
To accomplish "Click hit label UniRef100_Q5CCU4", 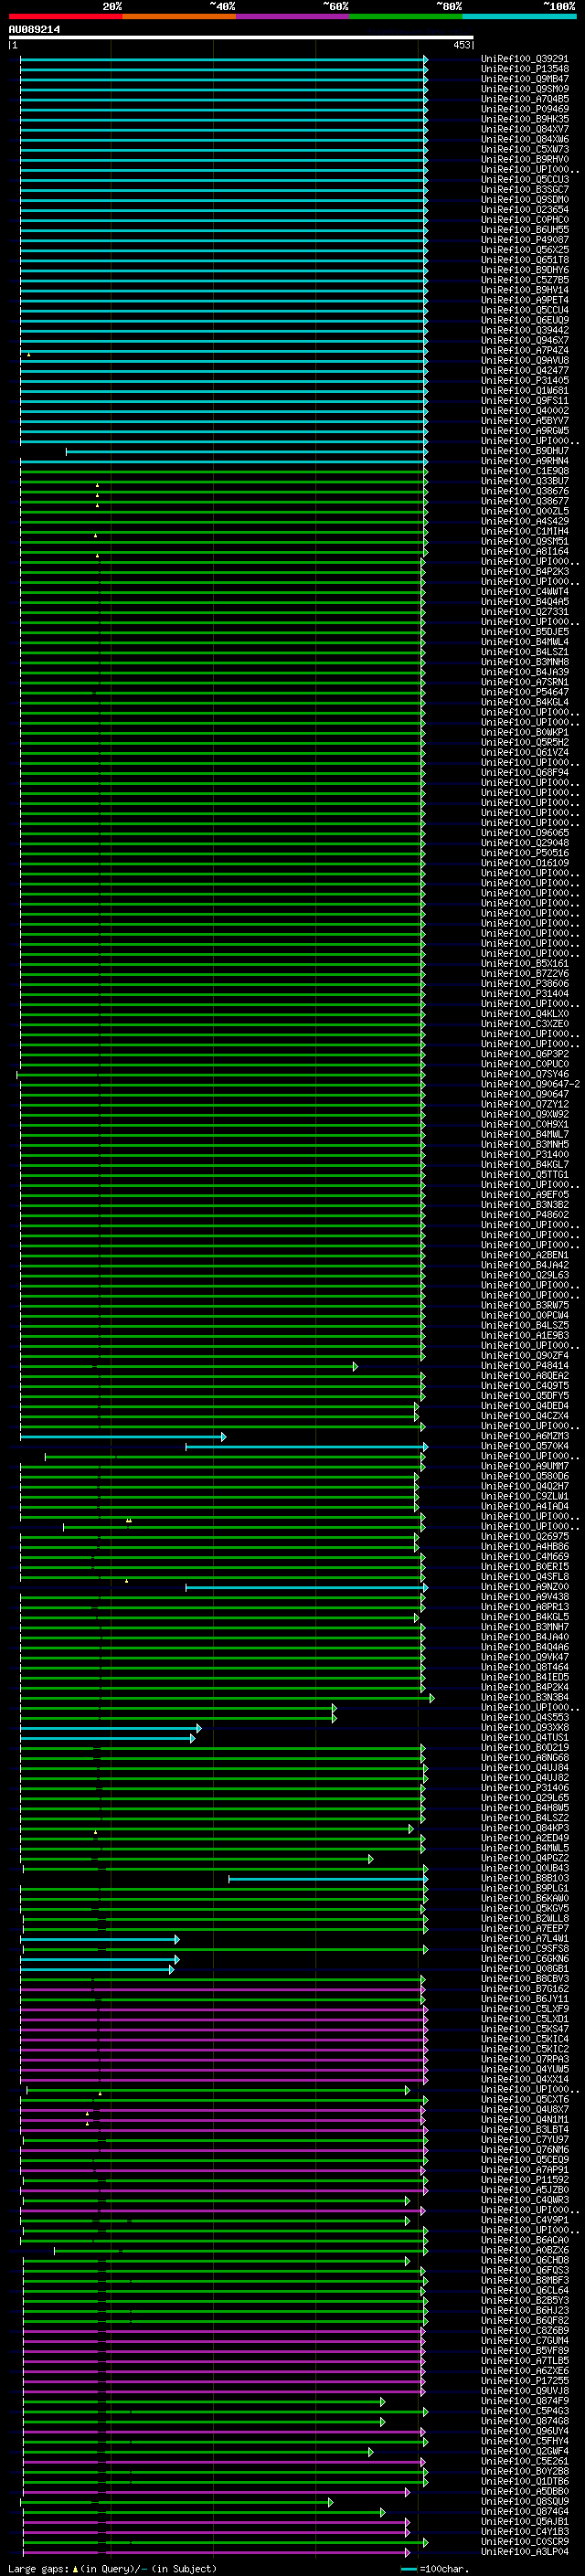I will coord(525,310).
